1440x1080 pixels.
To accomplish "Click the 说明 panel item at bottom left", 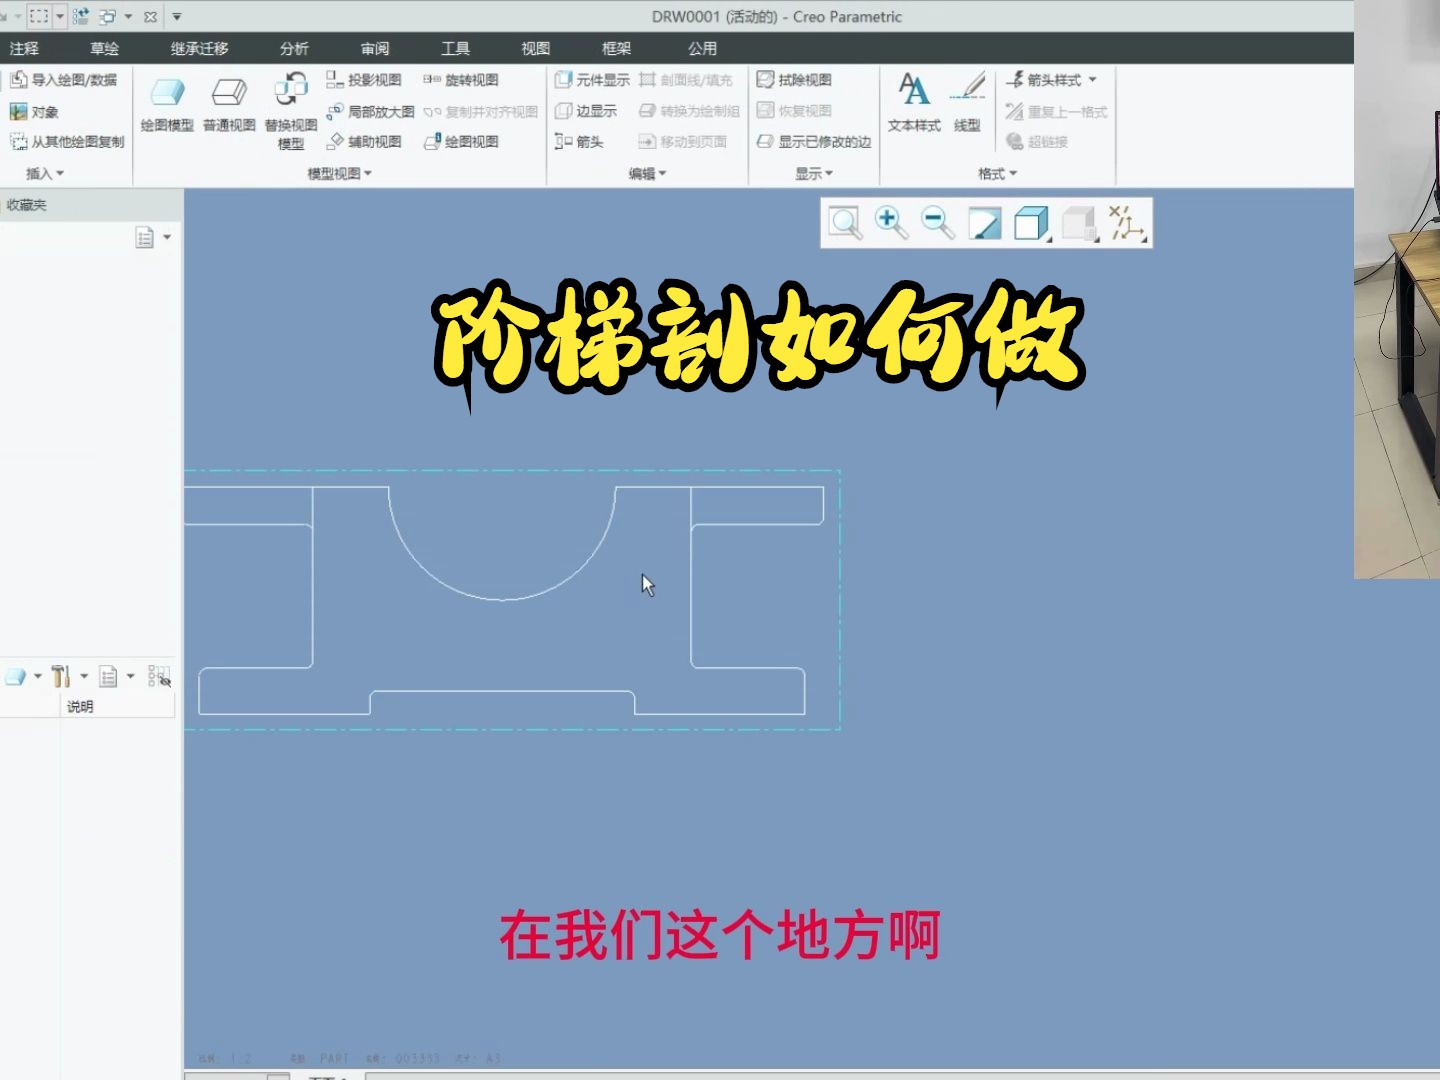I will coord(80,705).
